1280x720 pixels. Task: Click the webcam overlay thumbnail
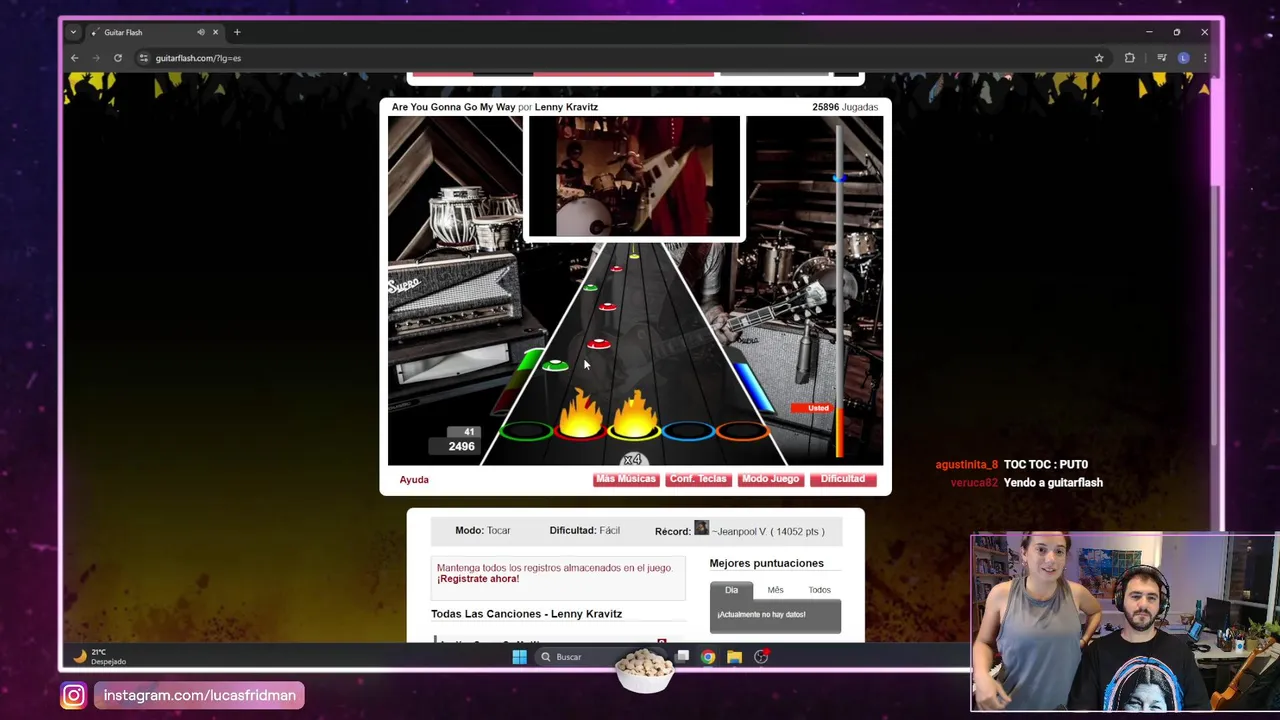[x=1124, y=623]
